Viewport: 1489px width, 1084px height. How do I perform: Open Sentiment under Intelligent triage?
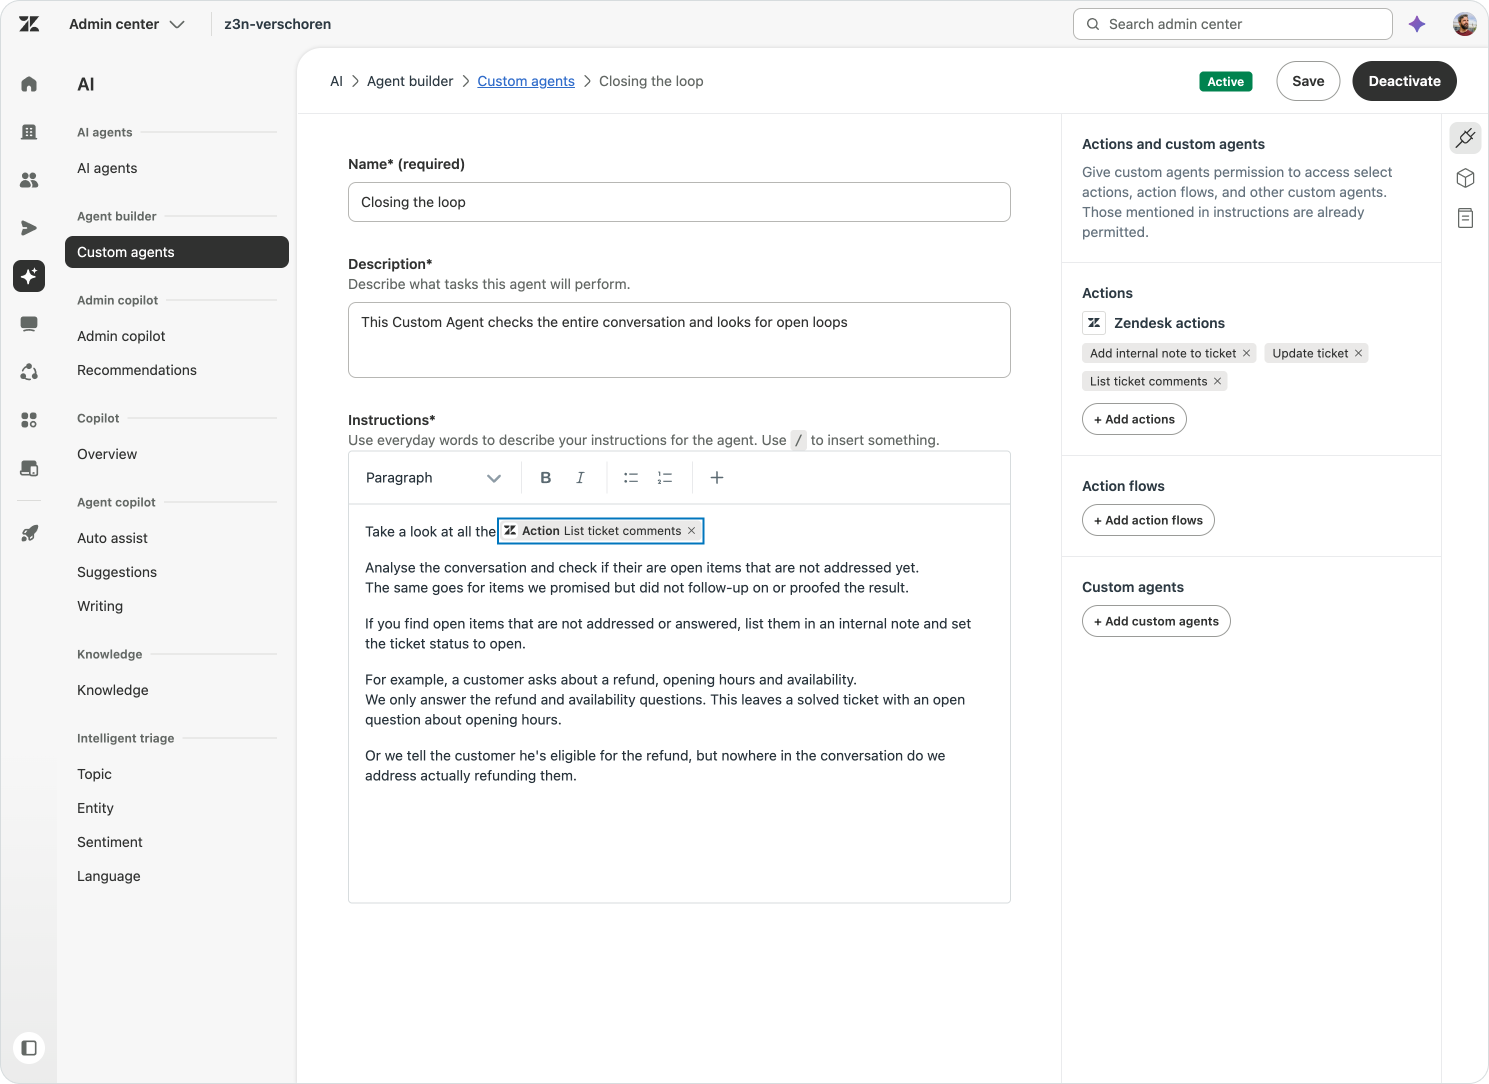(x=110, y=842)
